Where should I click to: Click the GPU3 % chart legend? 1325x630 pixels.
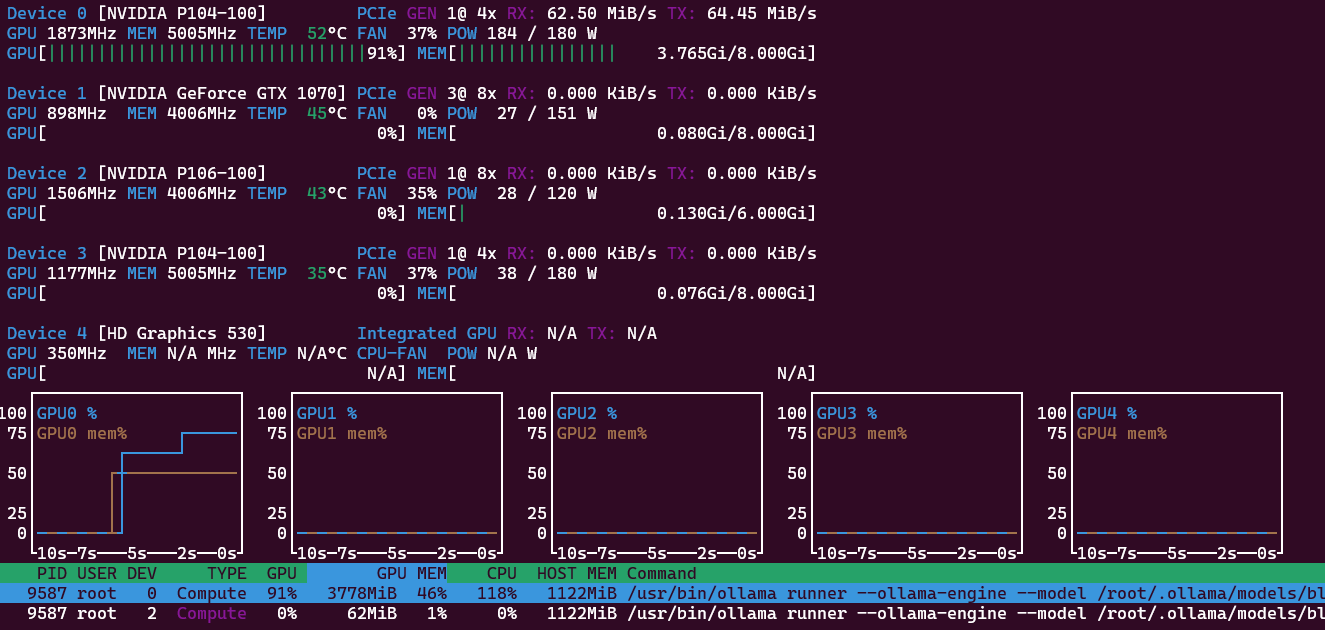846,413
